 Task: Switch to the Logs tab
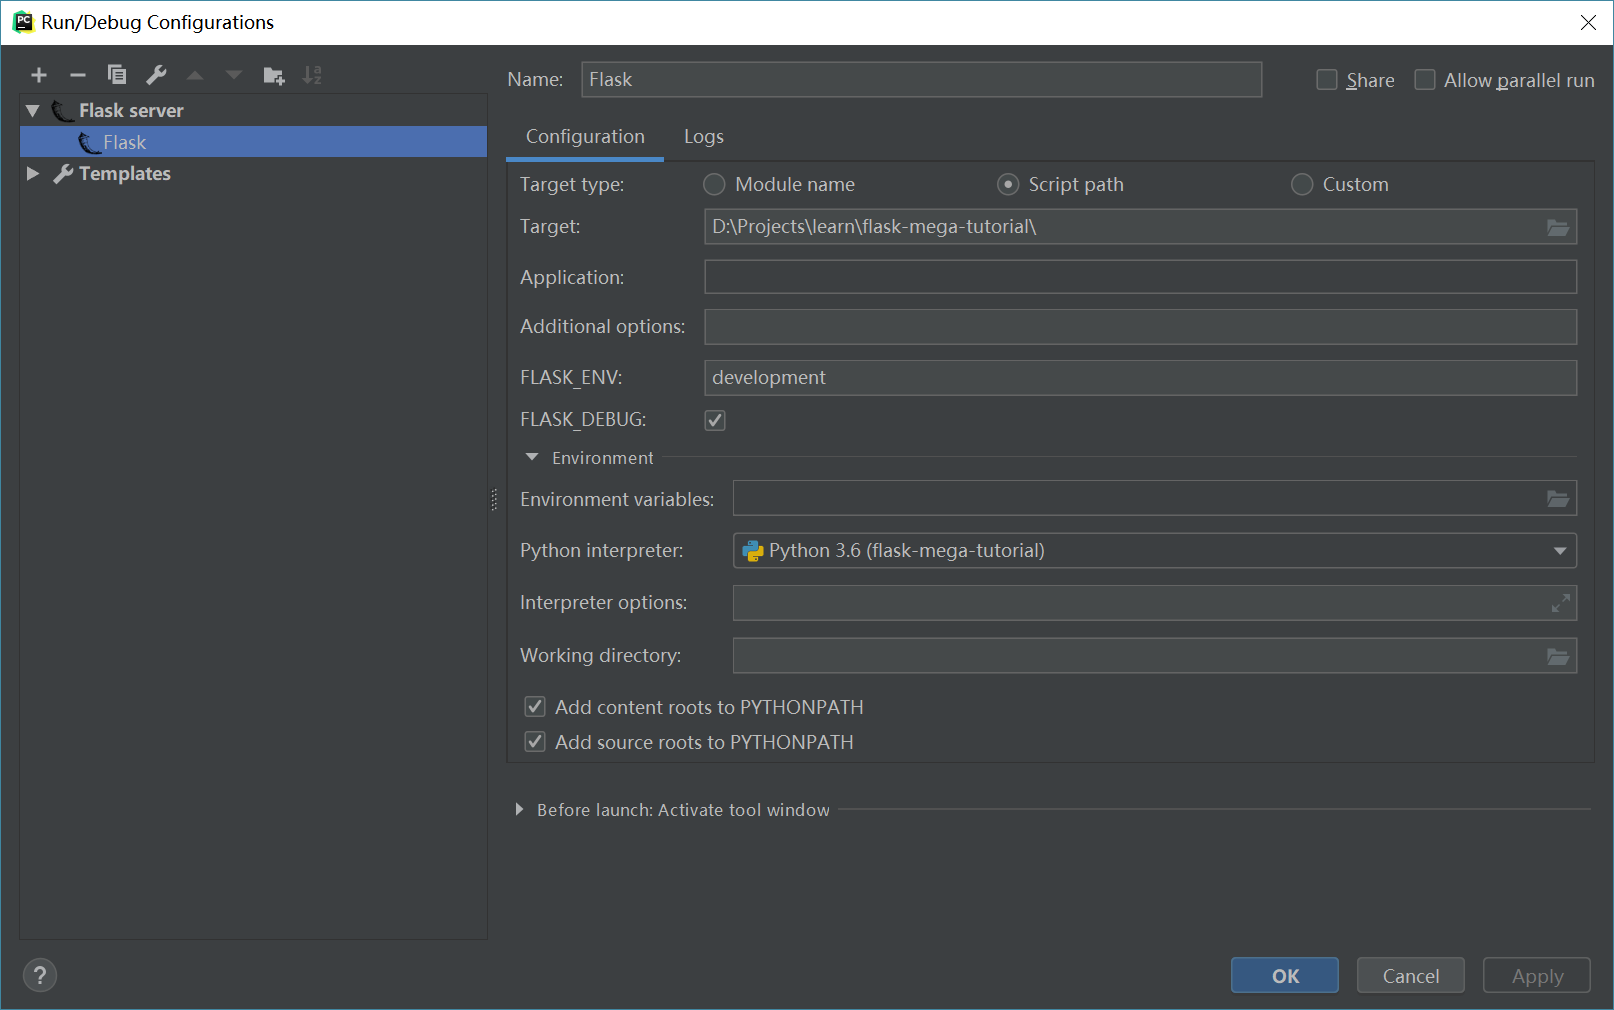703,136
